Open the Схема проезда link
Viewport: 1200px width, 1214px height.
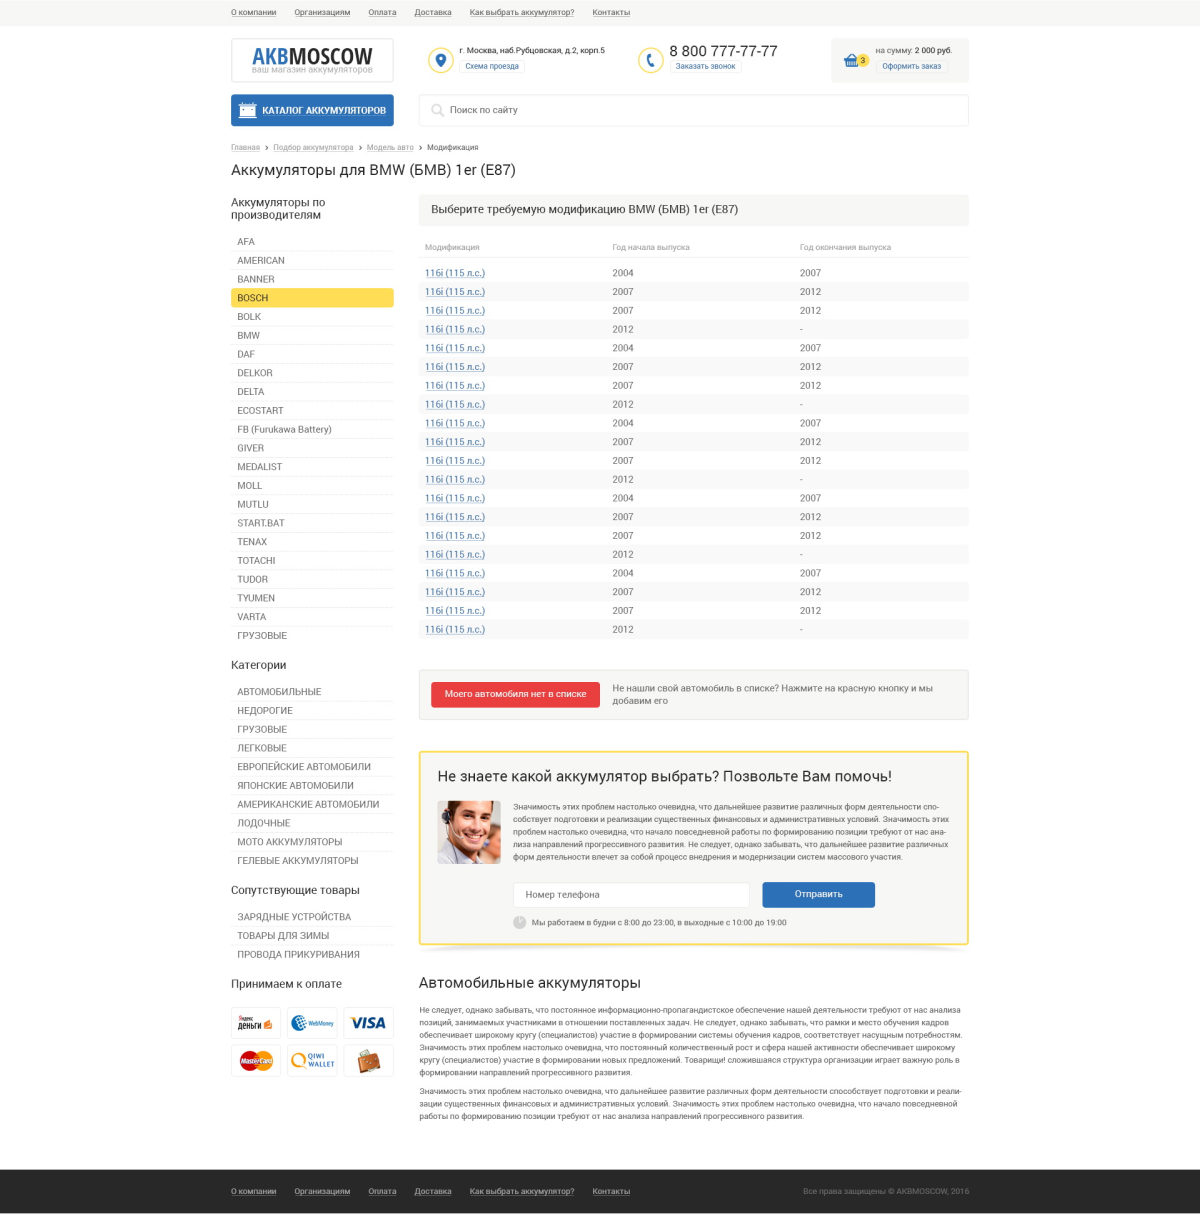[492, 66]
